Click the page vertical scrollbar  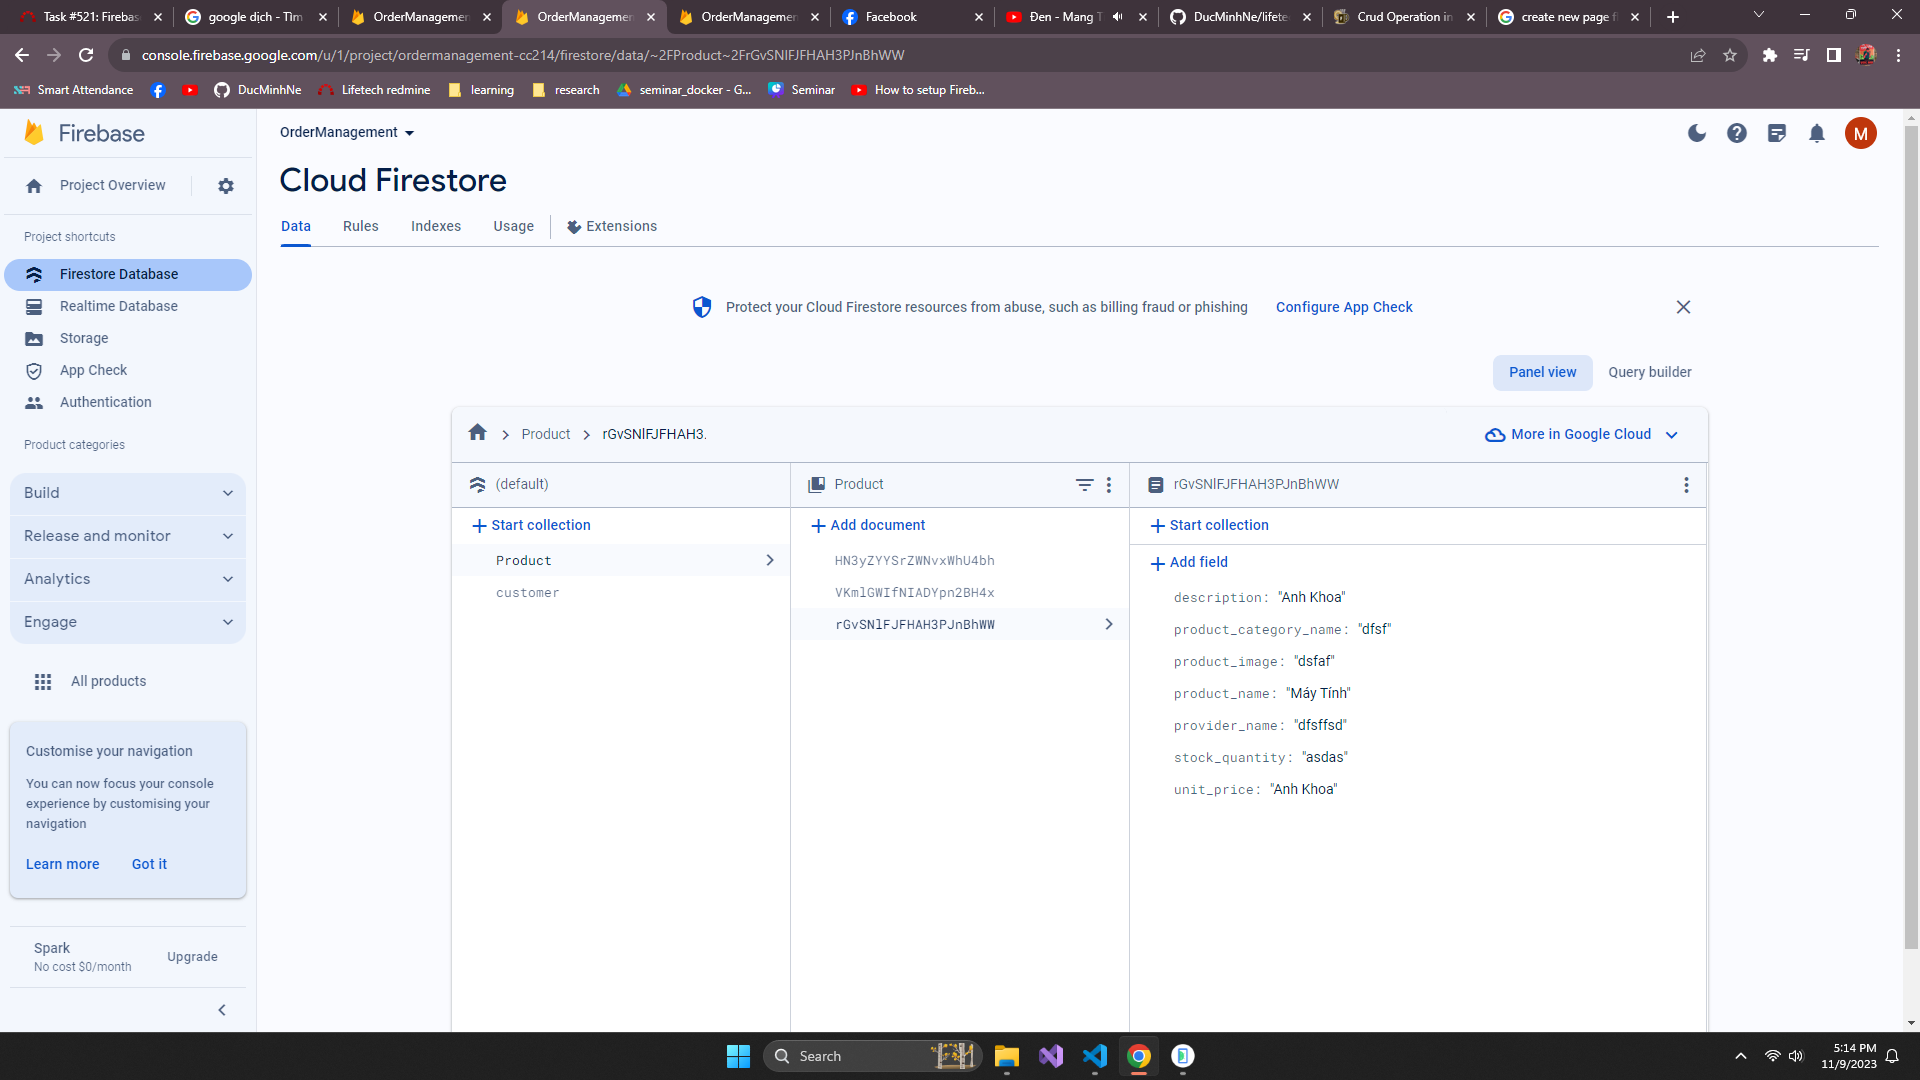click(x=1911, y=540)
